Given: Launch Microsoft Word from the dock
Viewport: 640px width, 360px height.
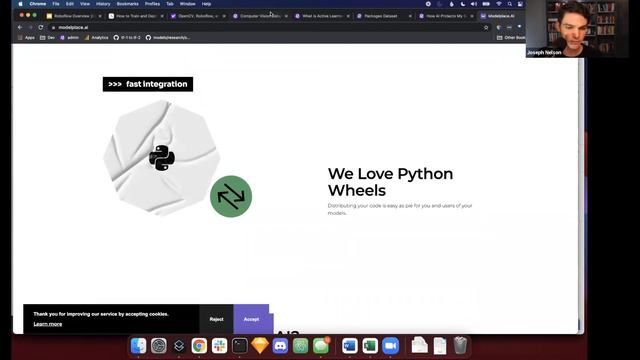Looking at the screenshot, I should pos(350,346).
